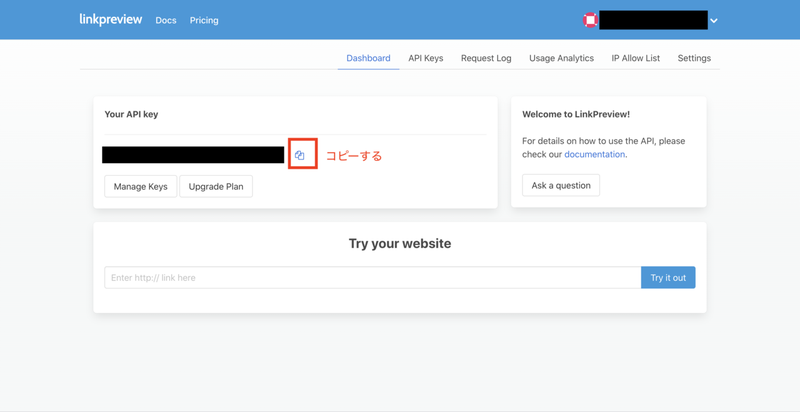Click the user avatar icon in header

[590, 20]
